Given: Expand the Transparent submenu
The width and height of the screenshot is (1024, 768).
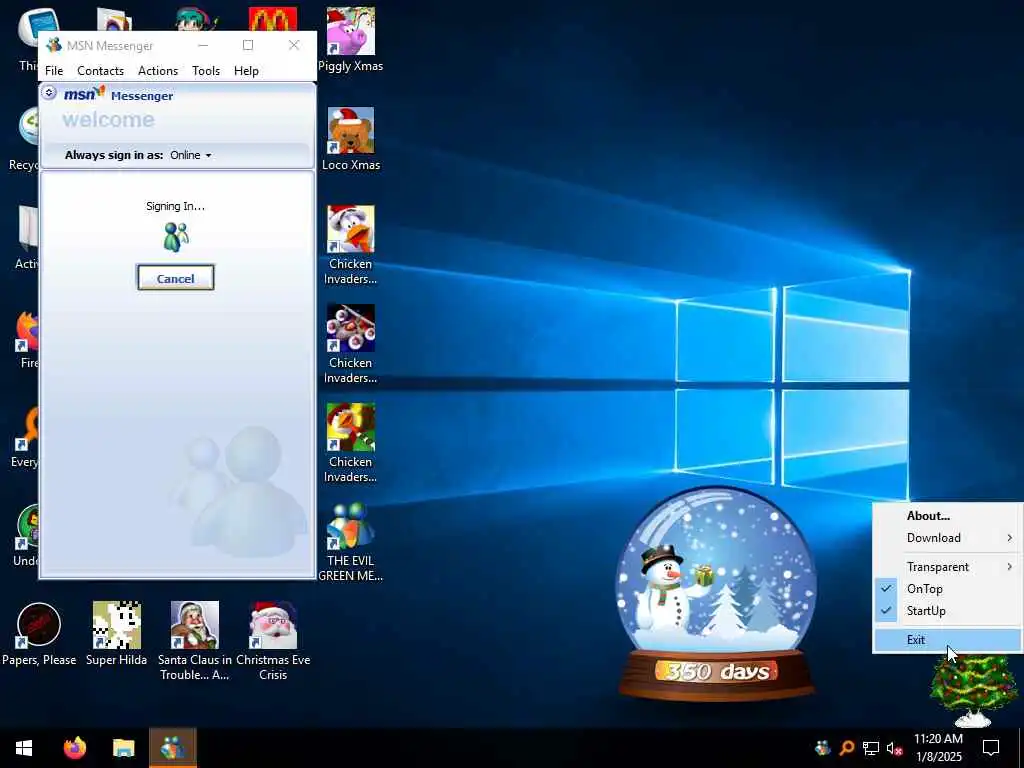Looking at the screenshot, I should (x=948, y=567).
